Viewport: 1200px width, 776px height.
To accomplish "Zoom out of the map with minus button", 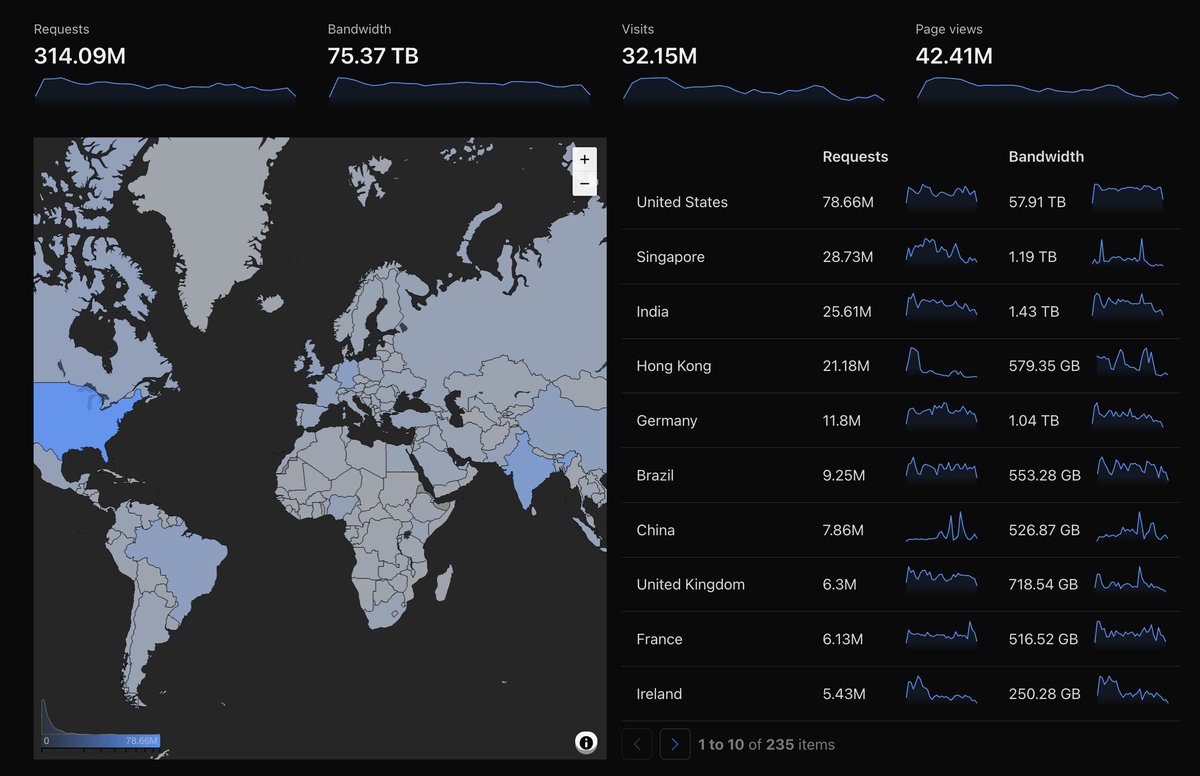I will (x=585, y=185).
